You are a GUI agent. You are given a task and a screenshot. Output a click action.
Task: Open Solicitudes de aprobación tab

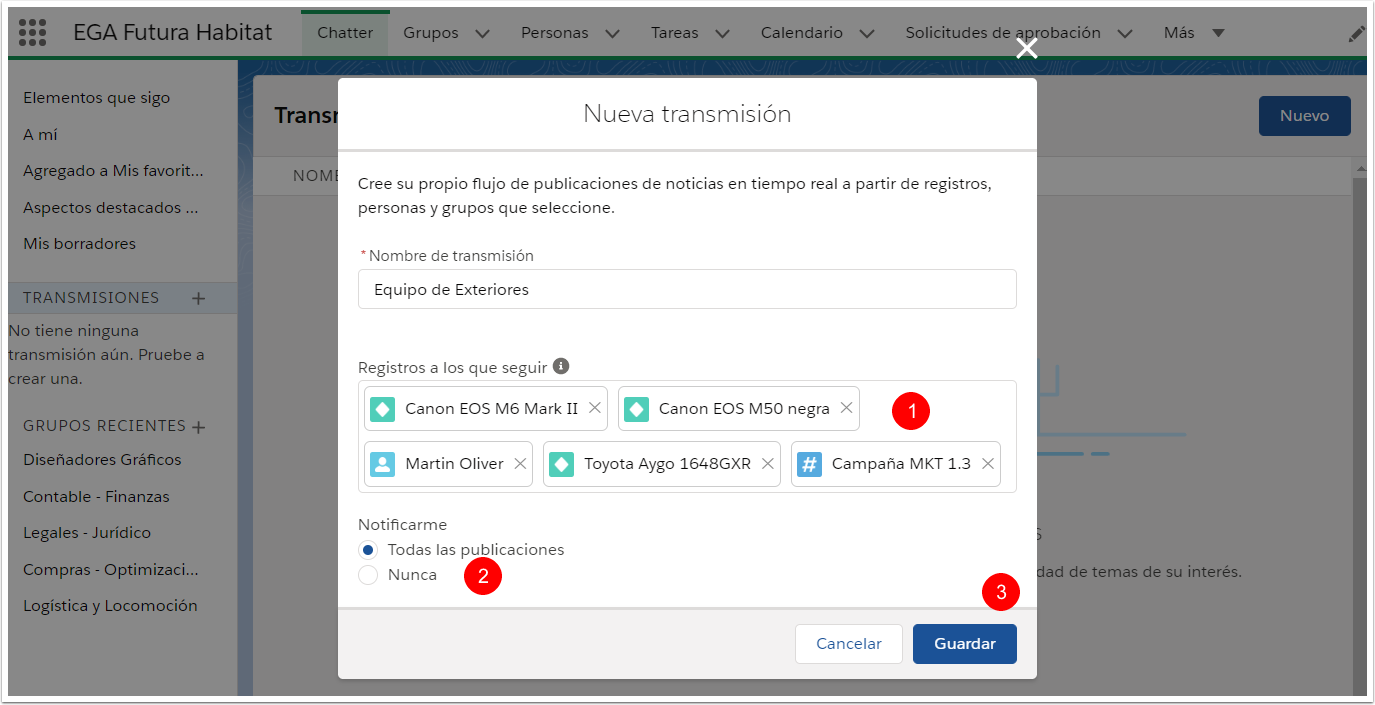1003,33
